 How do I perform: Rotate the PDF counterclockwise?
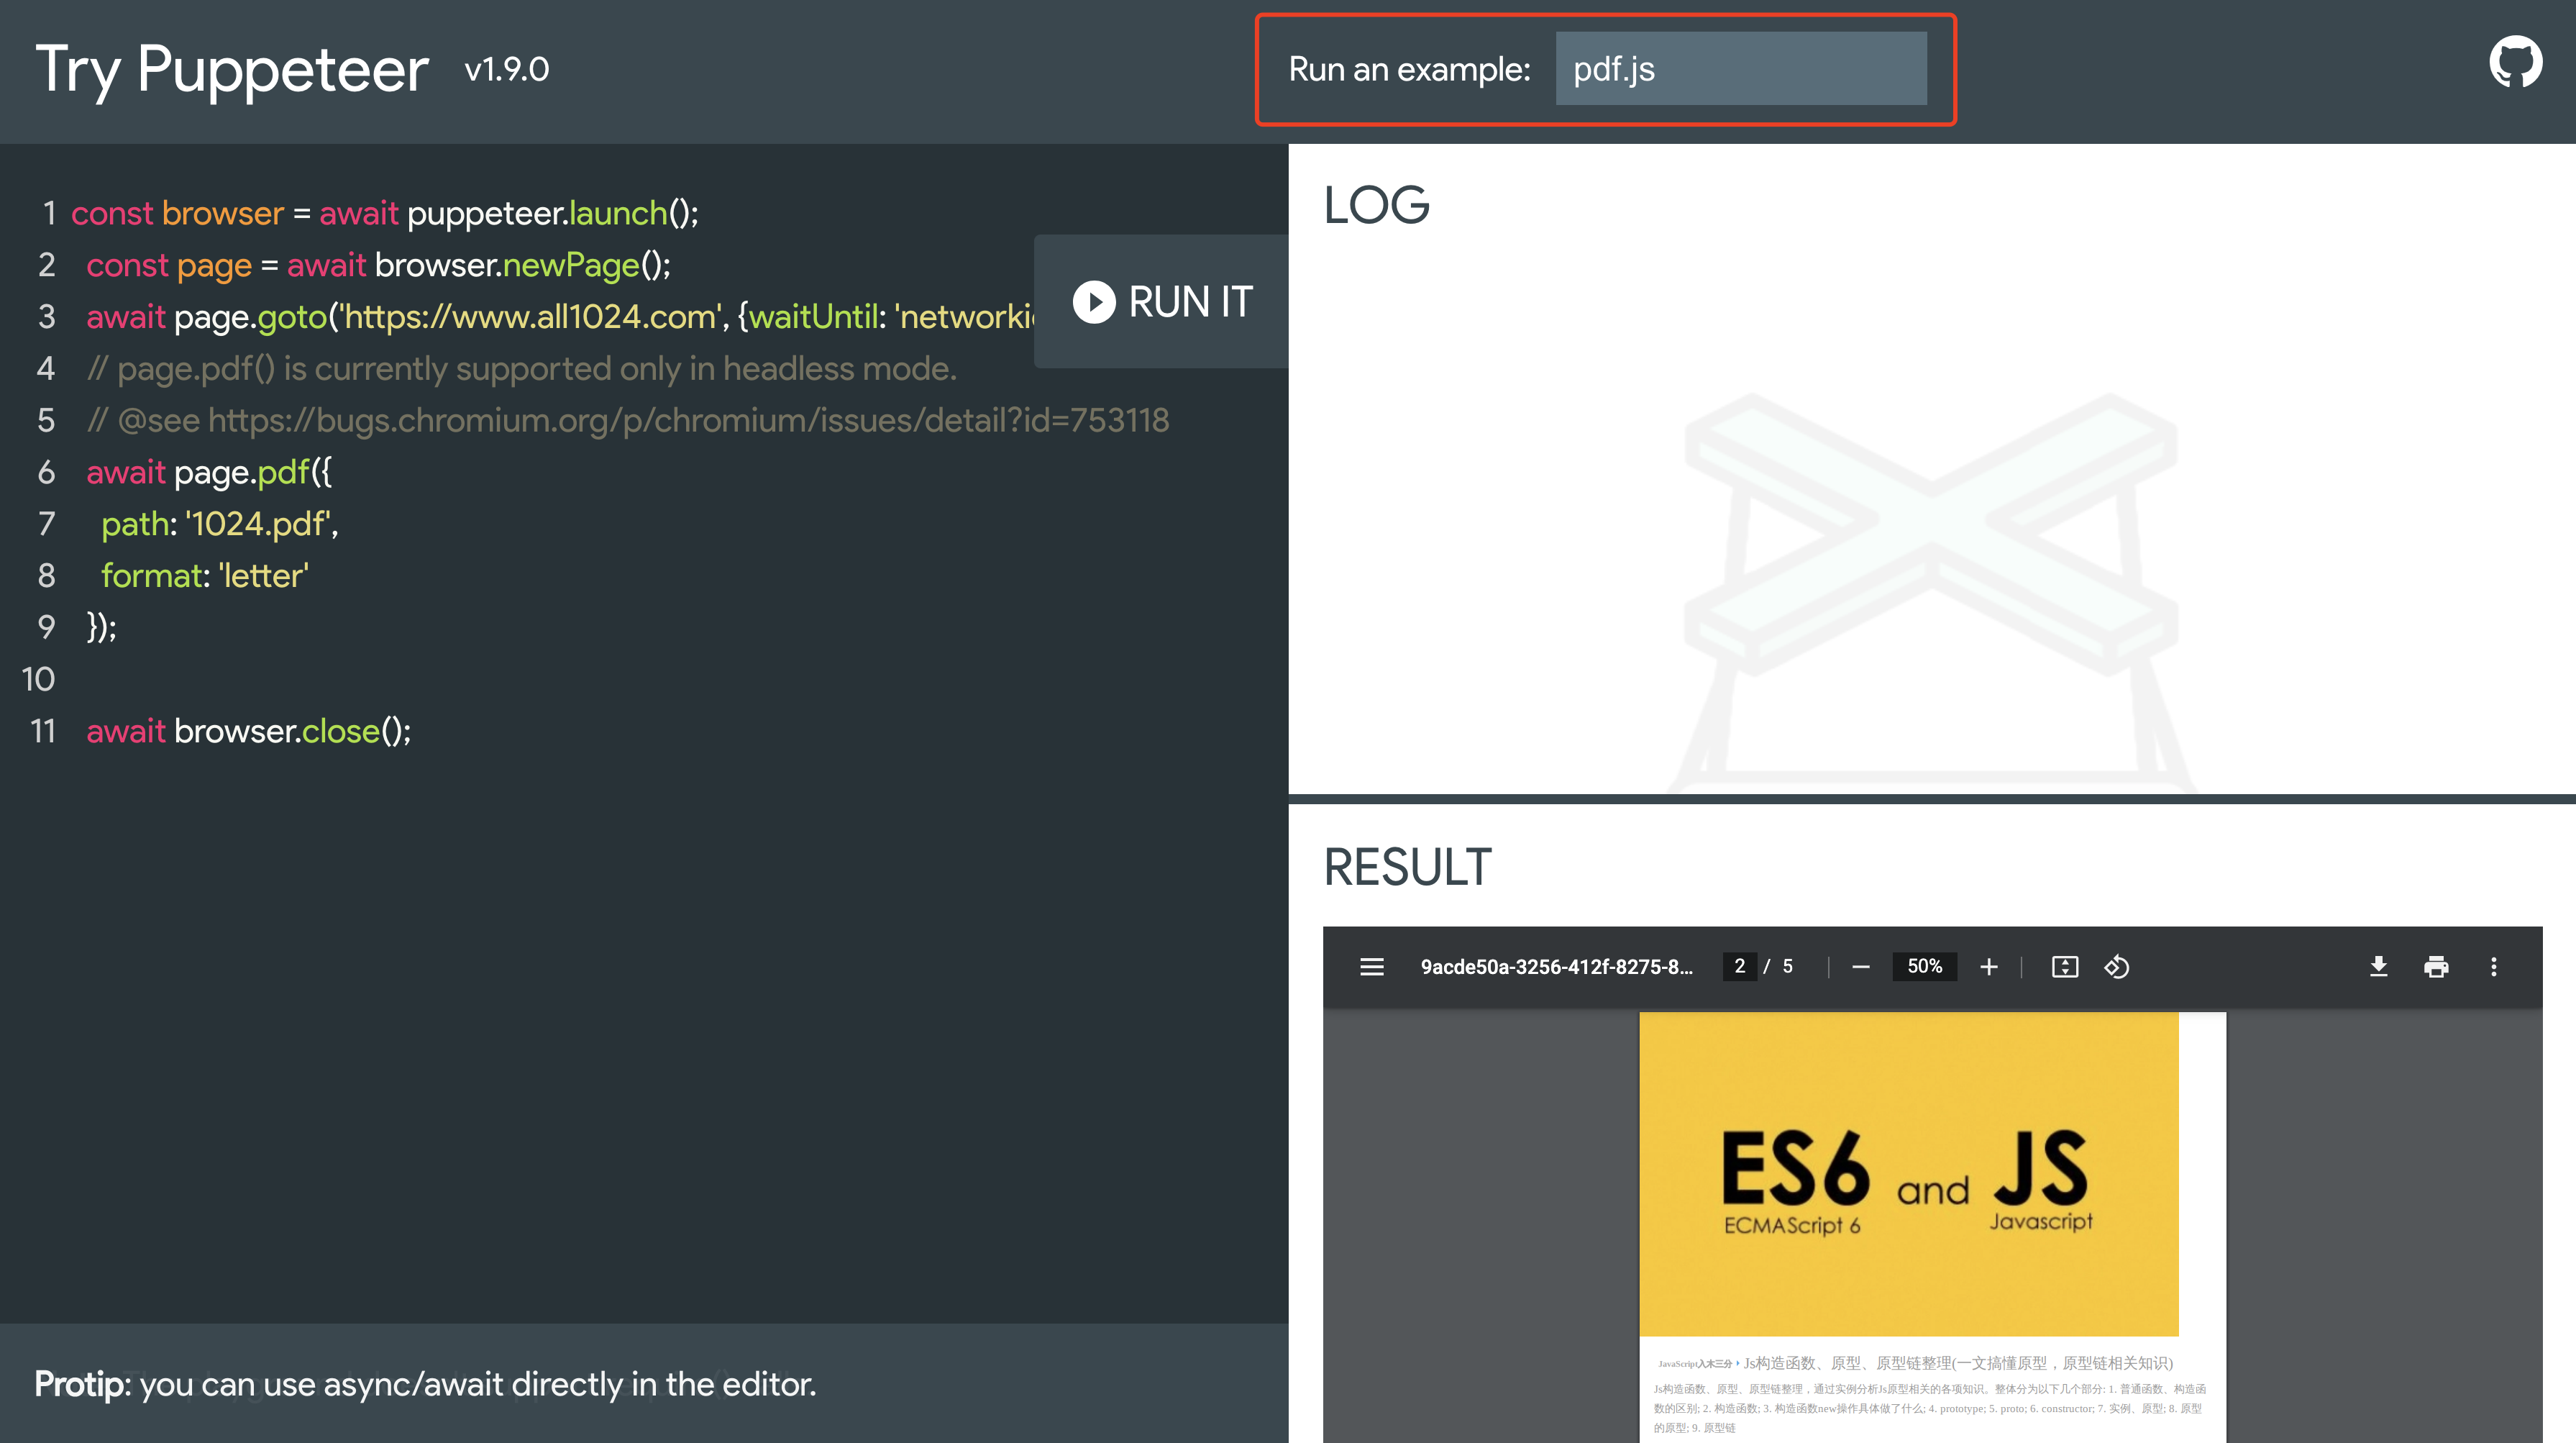coord(2116,967)
